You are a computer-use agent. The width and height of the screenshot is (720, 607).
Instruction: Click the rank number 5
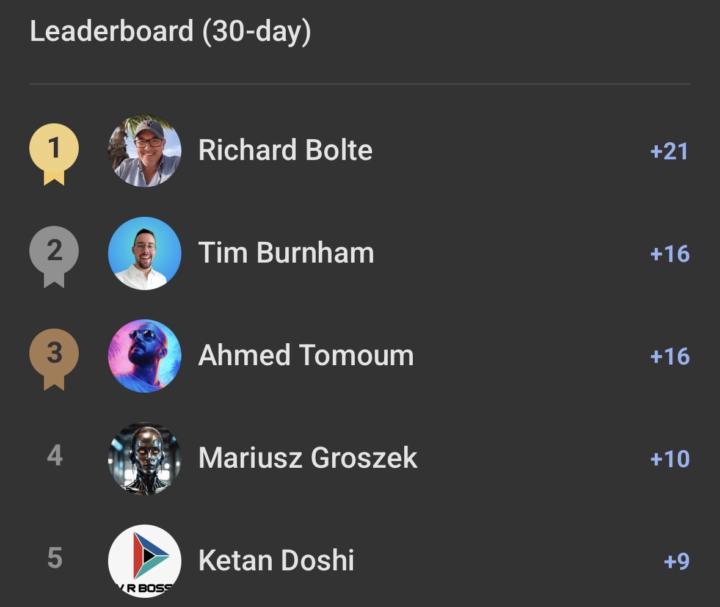(54, 558)
